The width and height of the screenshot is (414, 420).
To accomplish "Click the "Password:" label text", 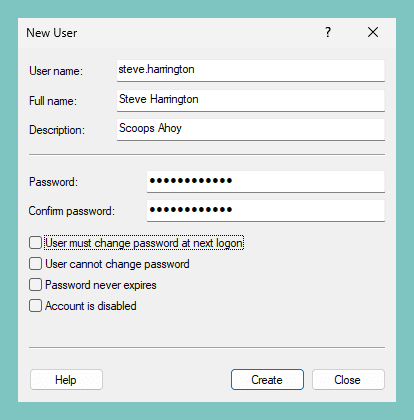I will point(53,182).
